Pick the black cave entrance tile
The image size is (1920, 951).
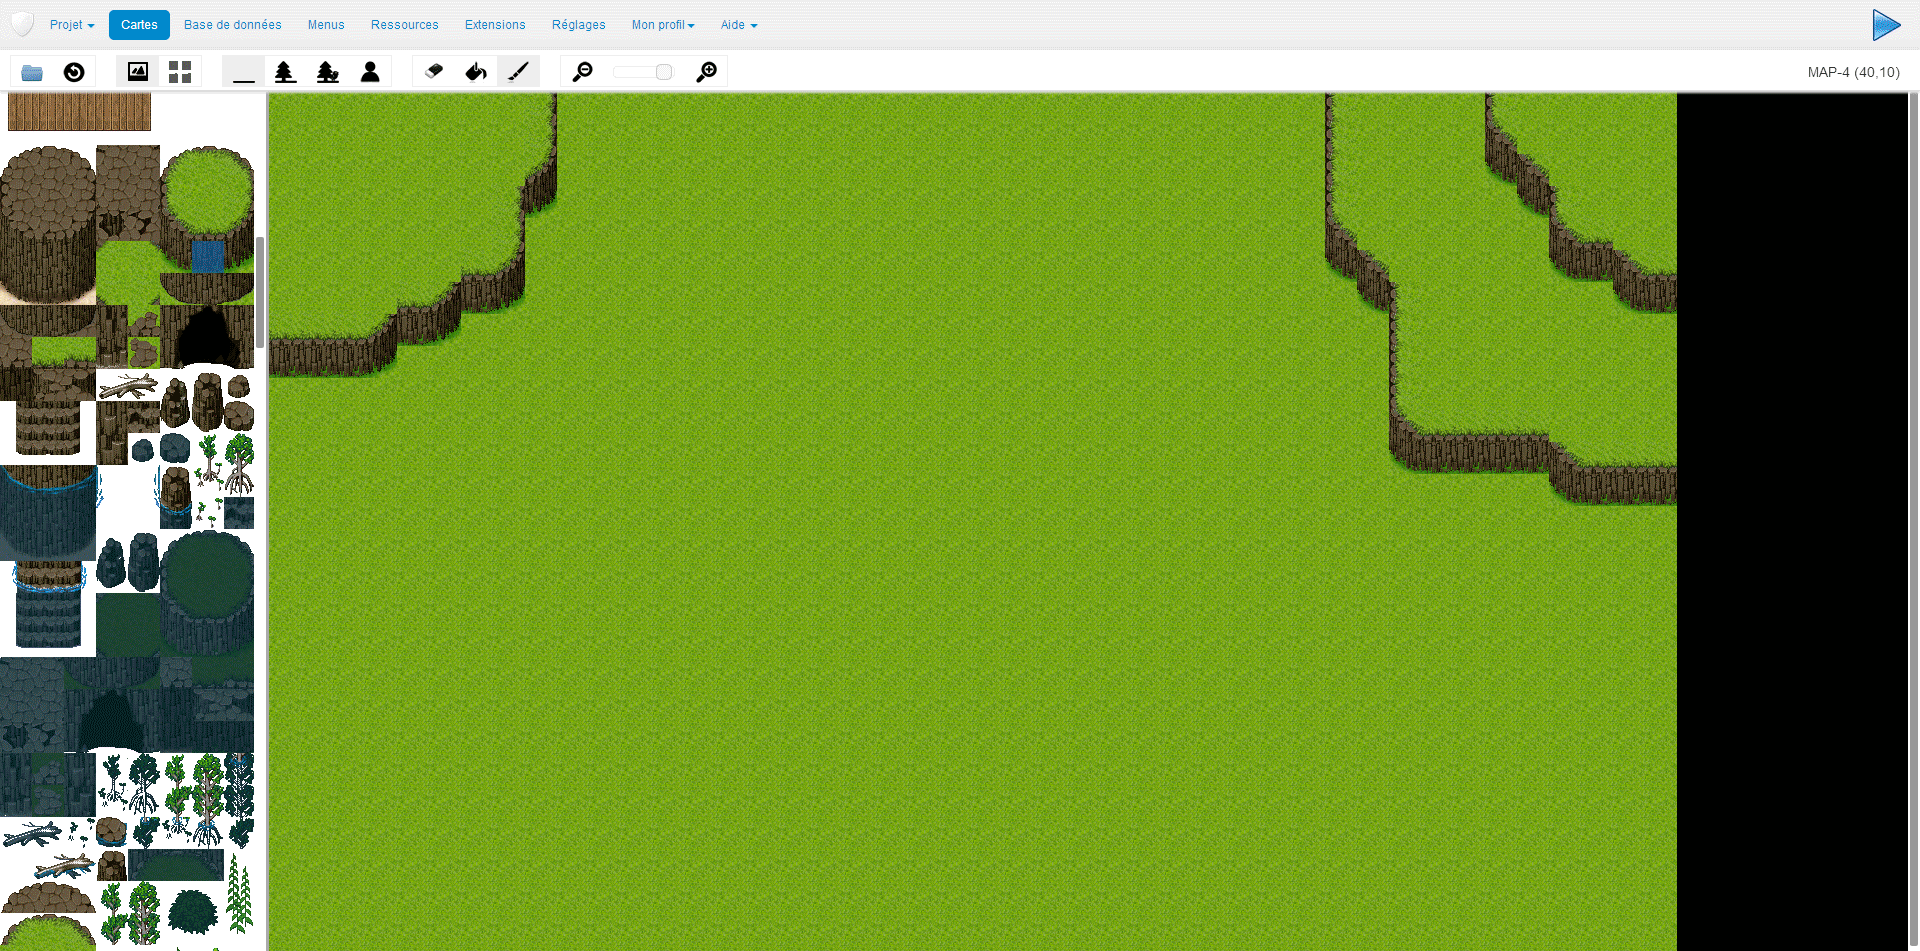[208, 338]
